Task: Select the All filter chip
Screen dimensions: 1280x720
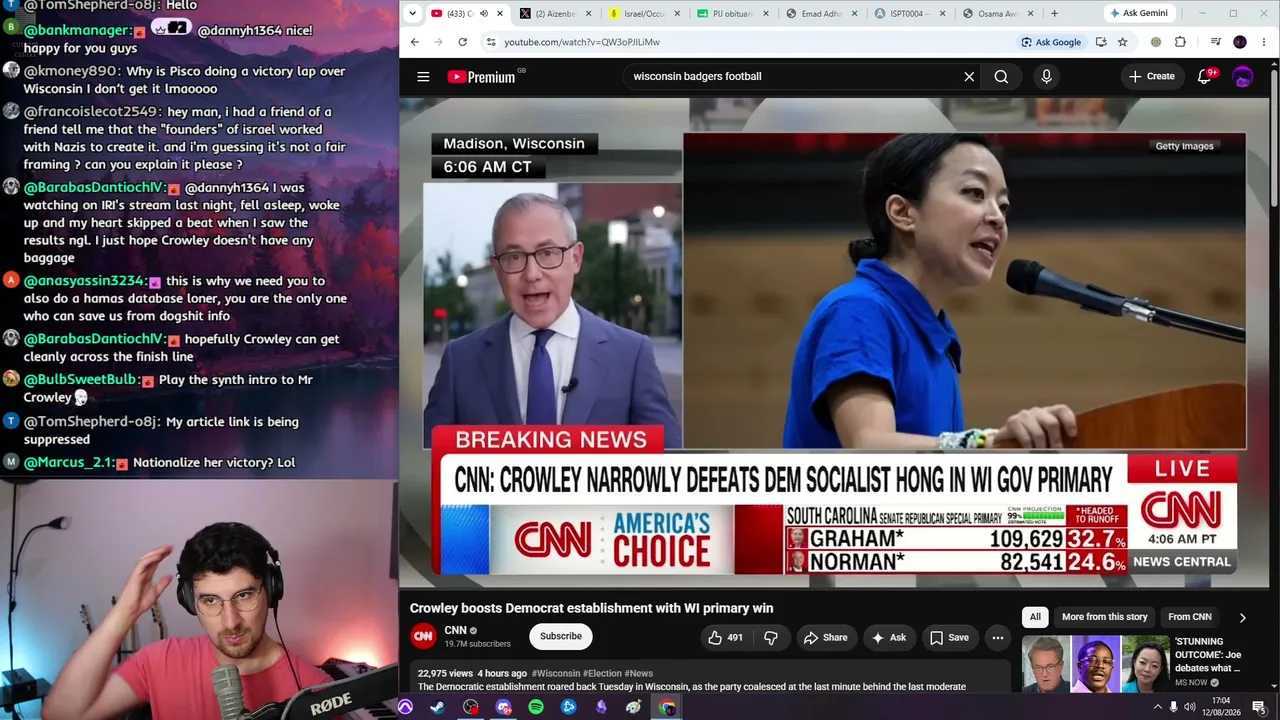Action: coord(1035,617)
